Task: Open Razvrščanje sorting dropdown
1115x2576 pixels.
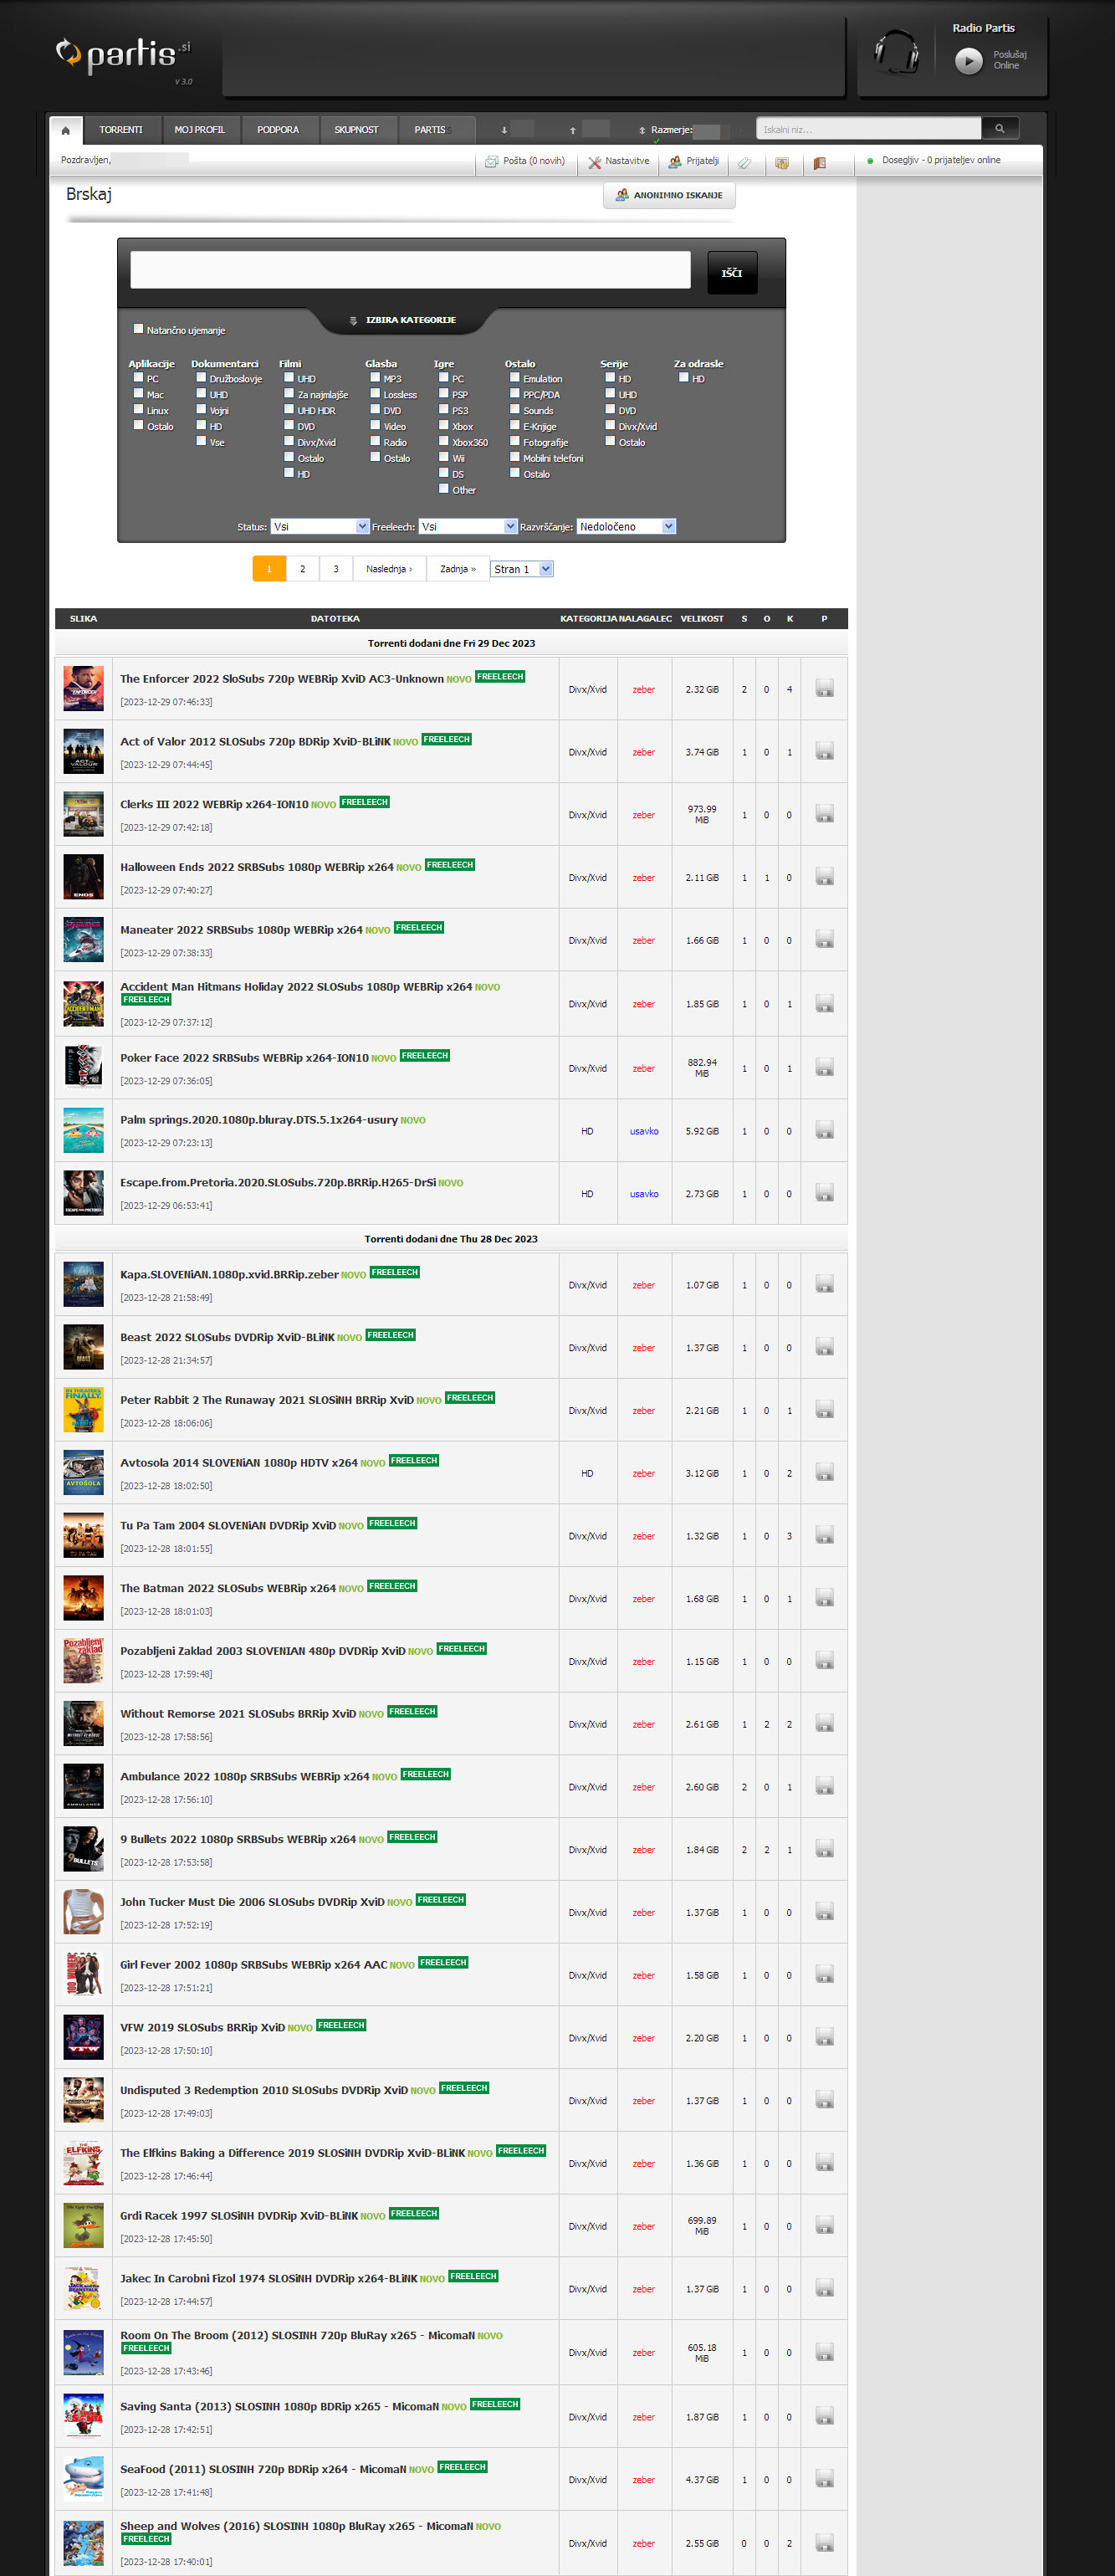Action: [626, 527]
